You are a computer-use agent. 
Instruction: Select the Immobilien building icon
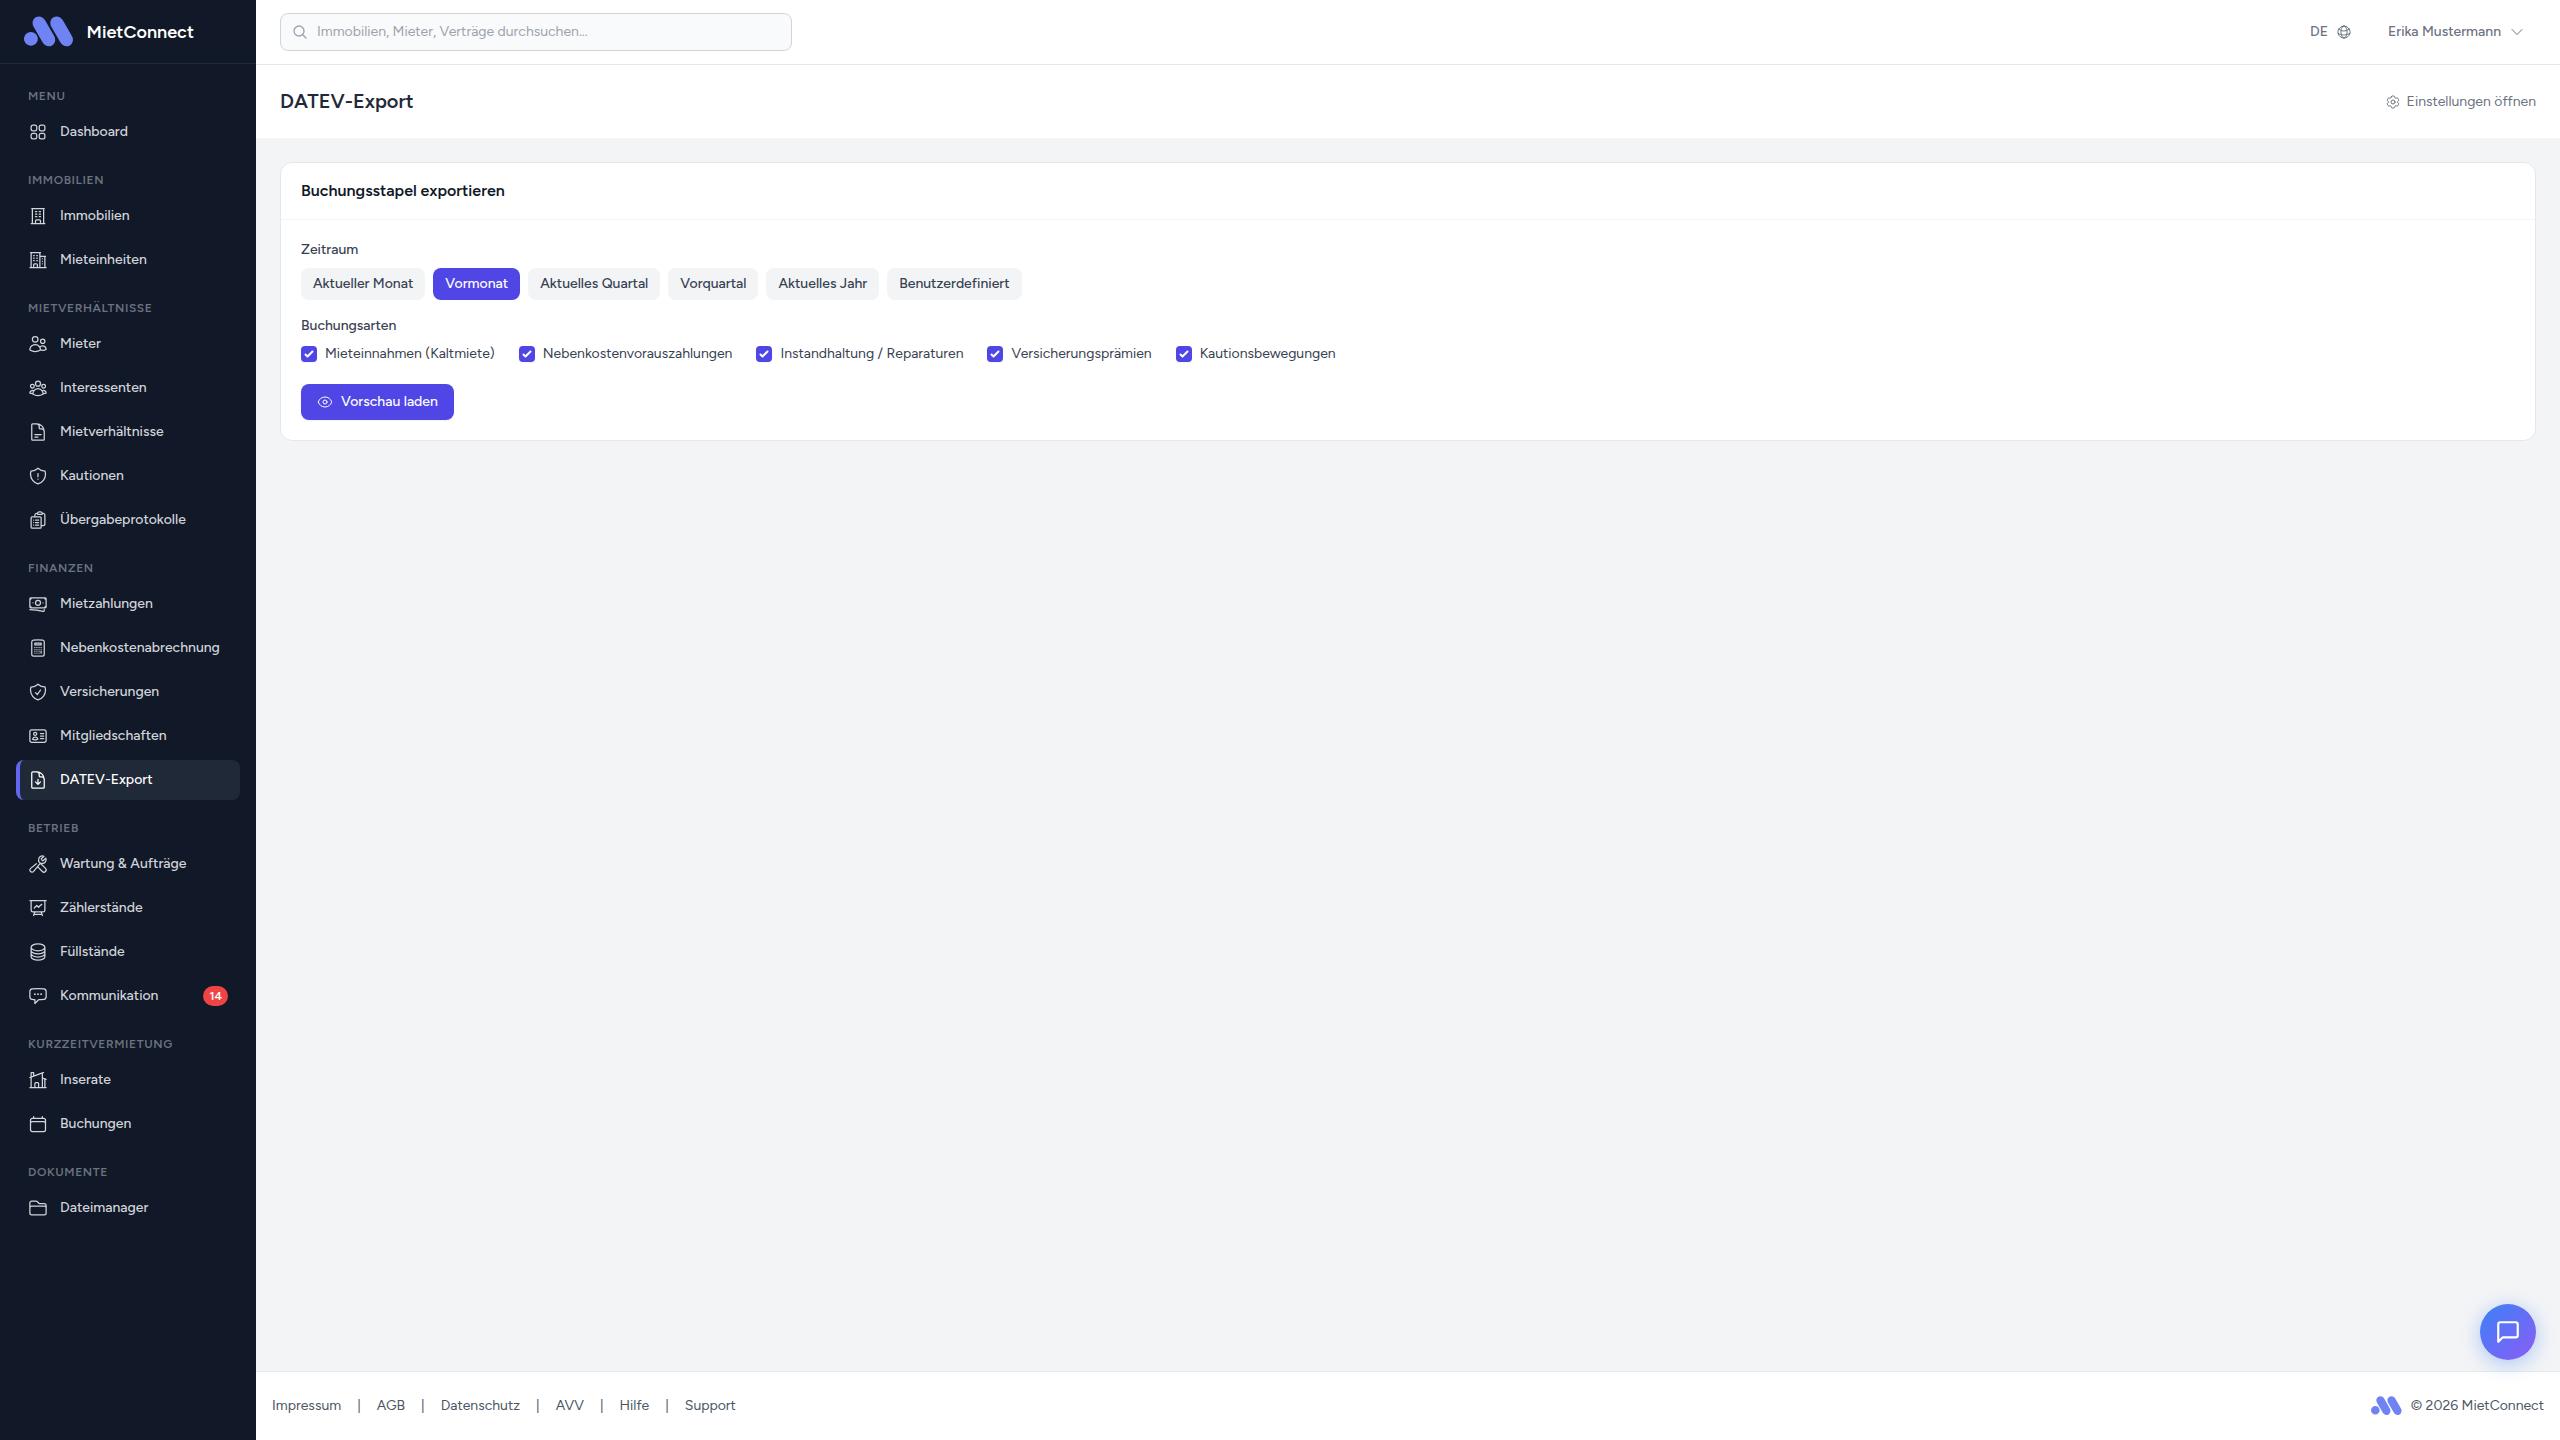[x=38, y=215]
